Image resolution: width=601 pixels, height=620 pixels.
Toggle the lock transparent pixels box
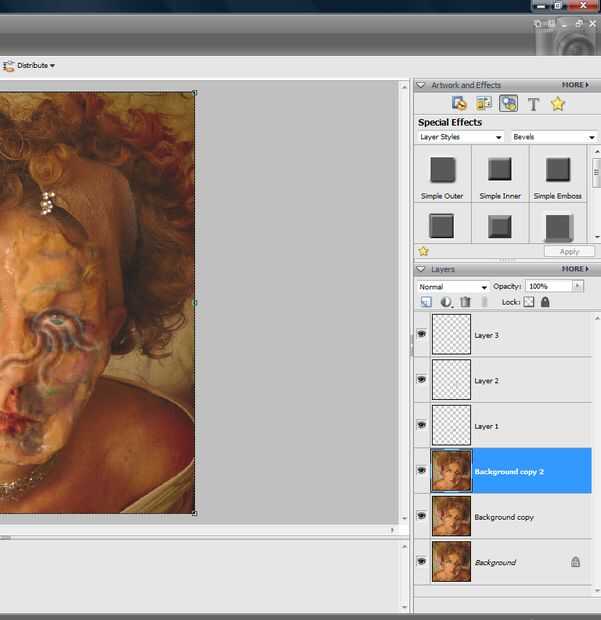point(529,302)
